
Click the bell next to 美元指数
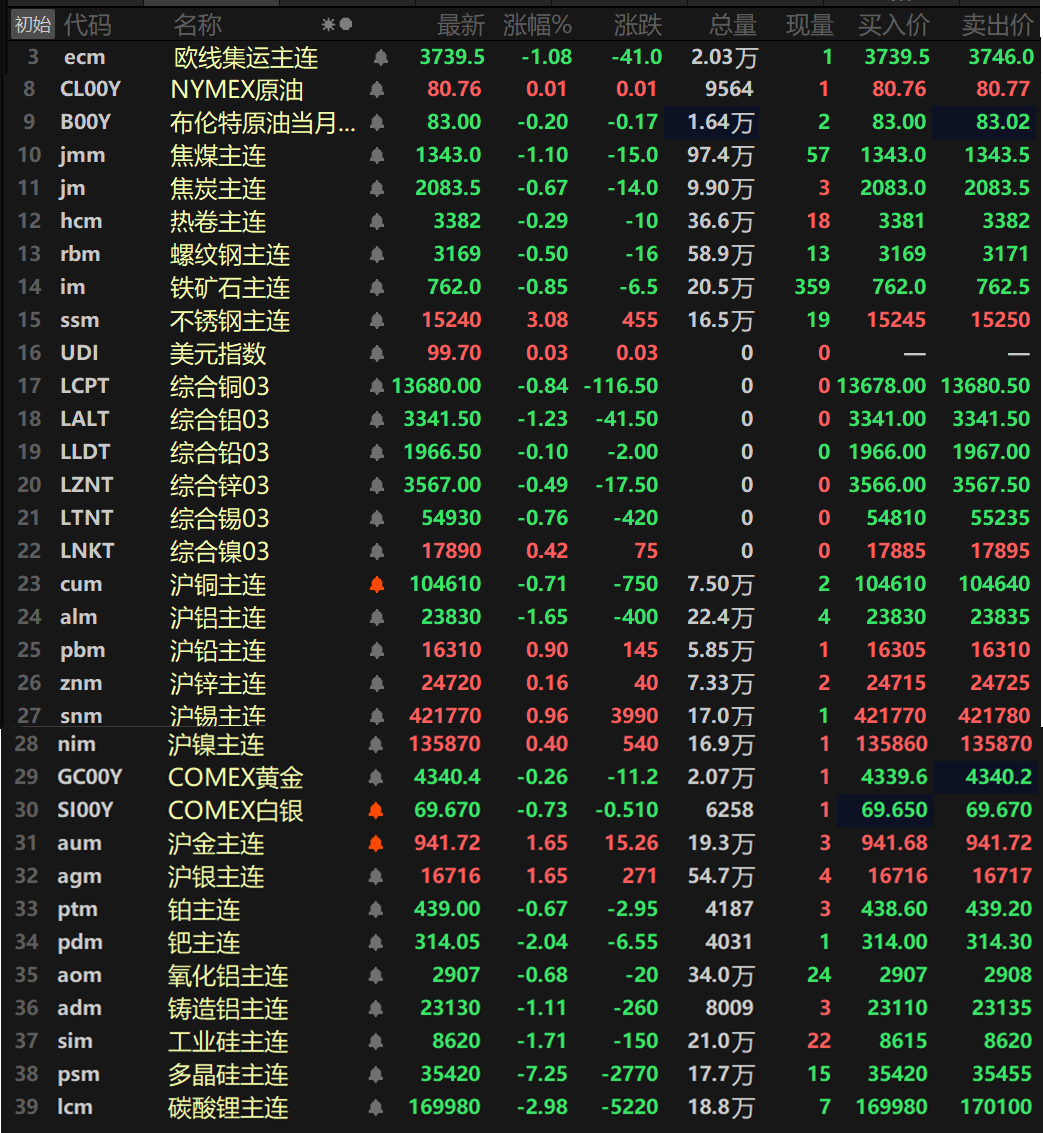(377, 353)
